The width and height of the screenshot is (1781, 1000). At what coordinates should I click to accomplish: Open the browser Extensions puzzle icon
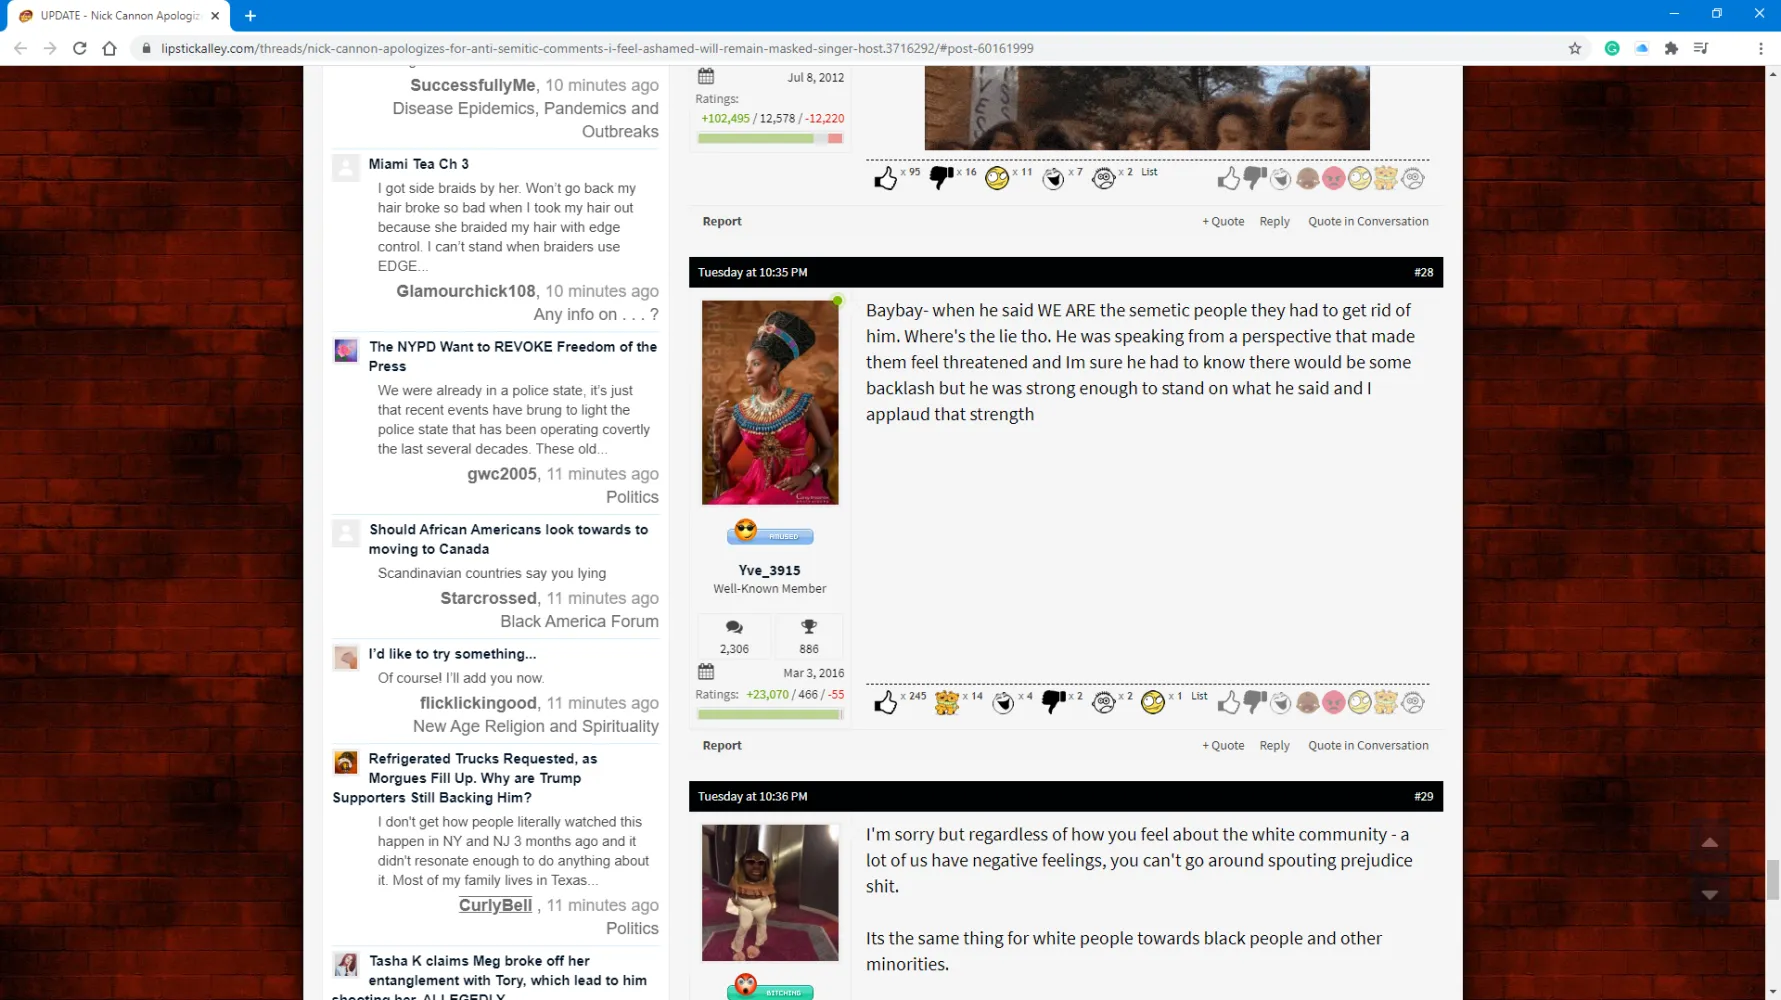[1671, 48]
